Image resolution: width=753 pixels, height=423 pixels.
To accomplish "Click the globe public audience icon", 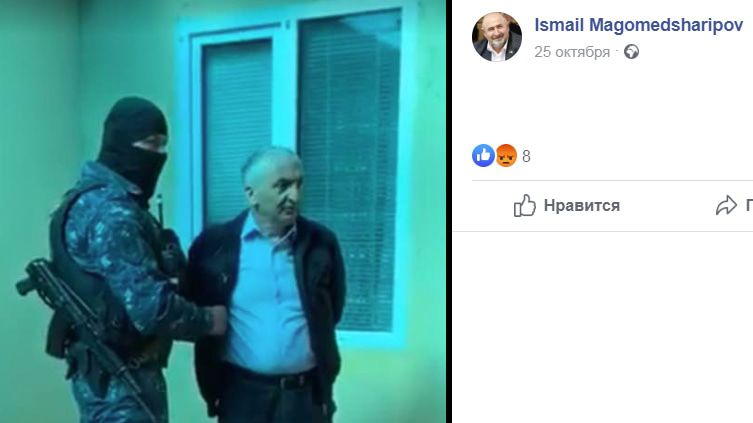I will click(x=632, y=51).
